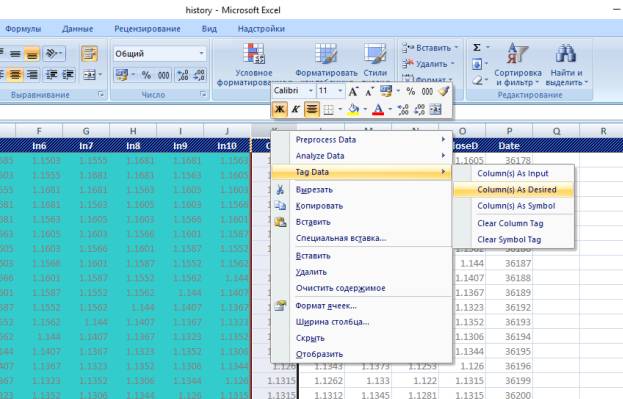Switch to the Данные ribbon tab
This screenshot has width=623, height=399.
tap(77, 29)
